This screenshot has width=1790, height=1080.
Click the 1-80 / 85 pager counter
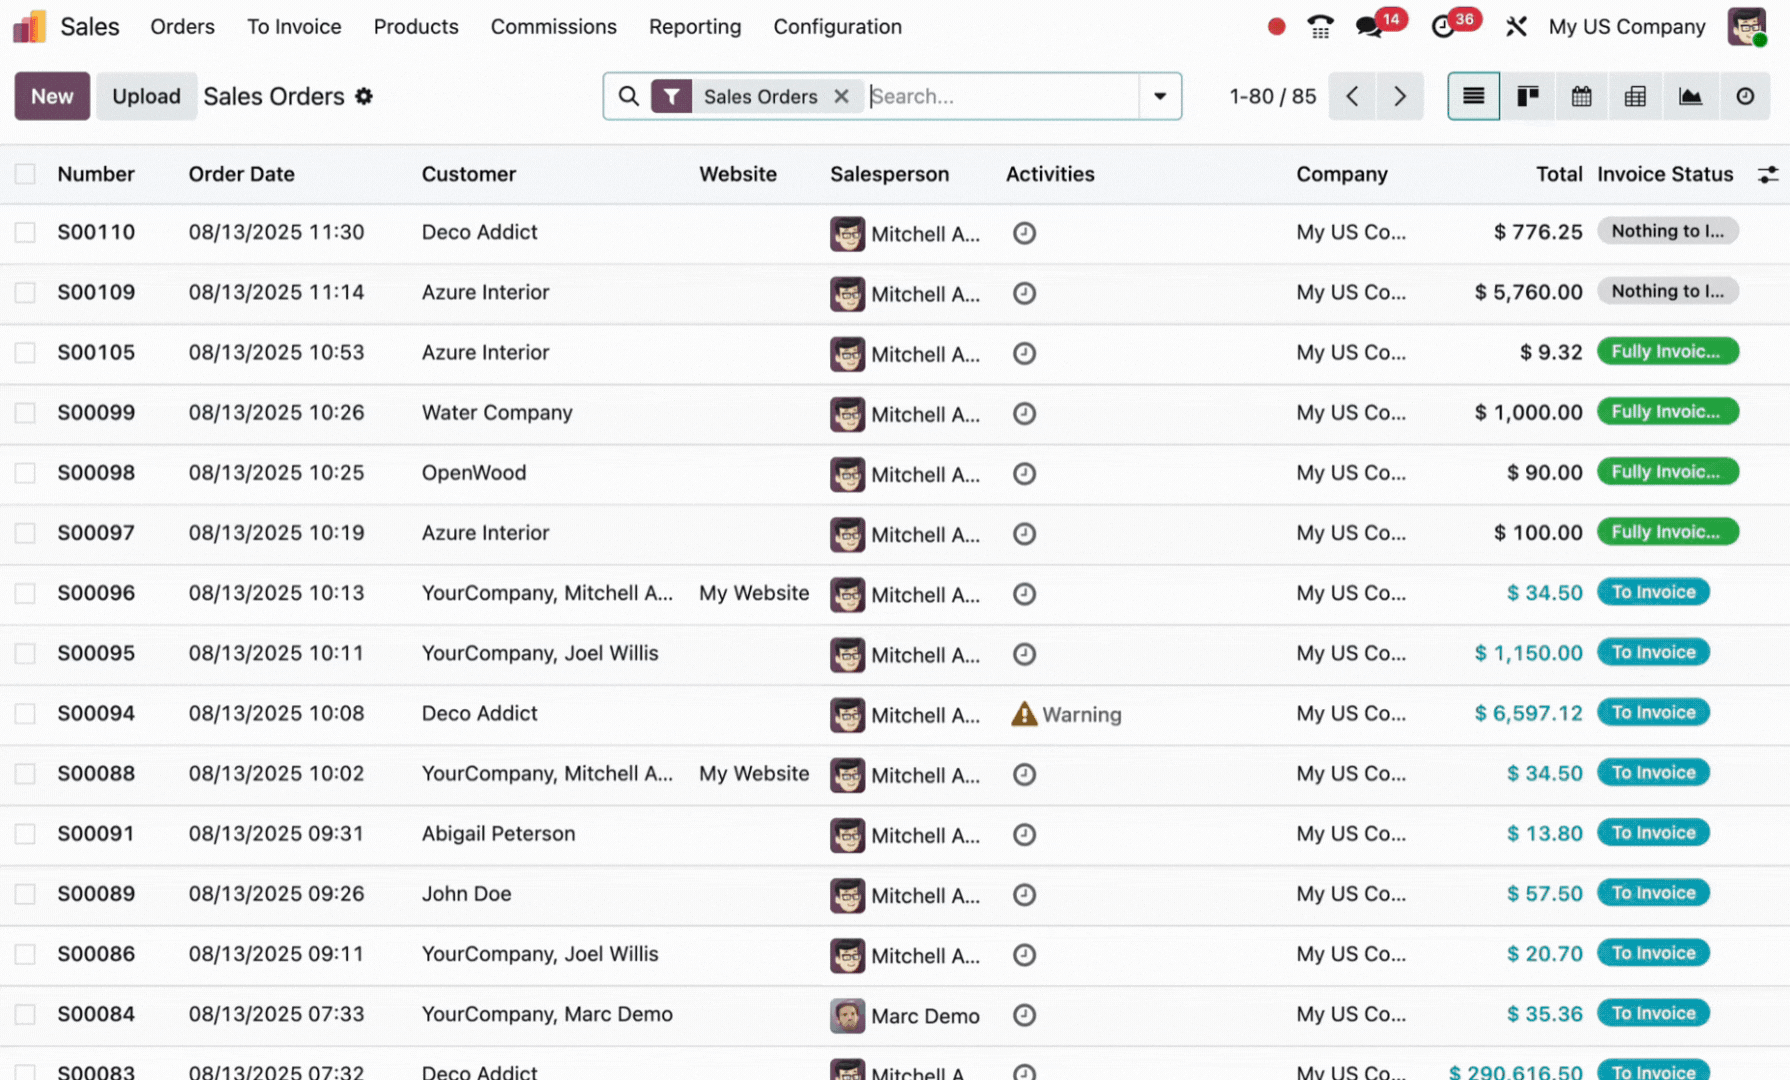(x=1272, y=96)
